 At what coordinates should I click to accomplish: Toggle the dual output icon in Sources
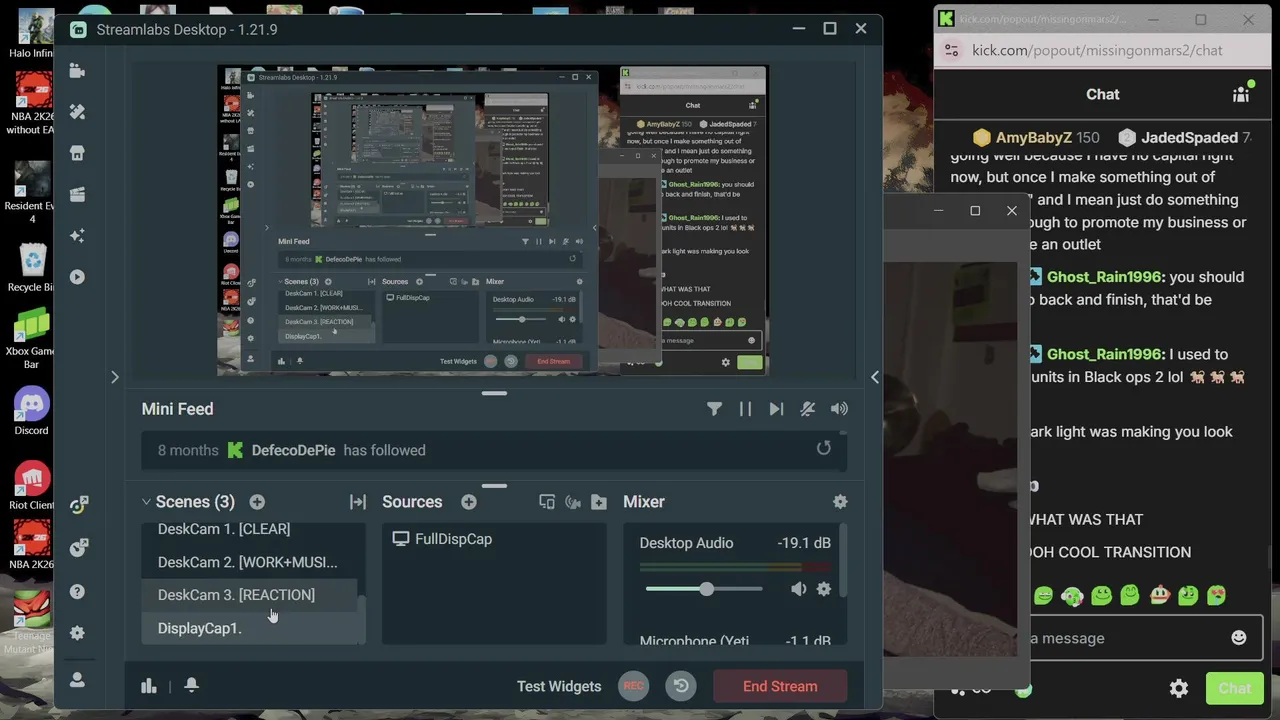547,502
